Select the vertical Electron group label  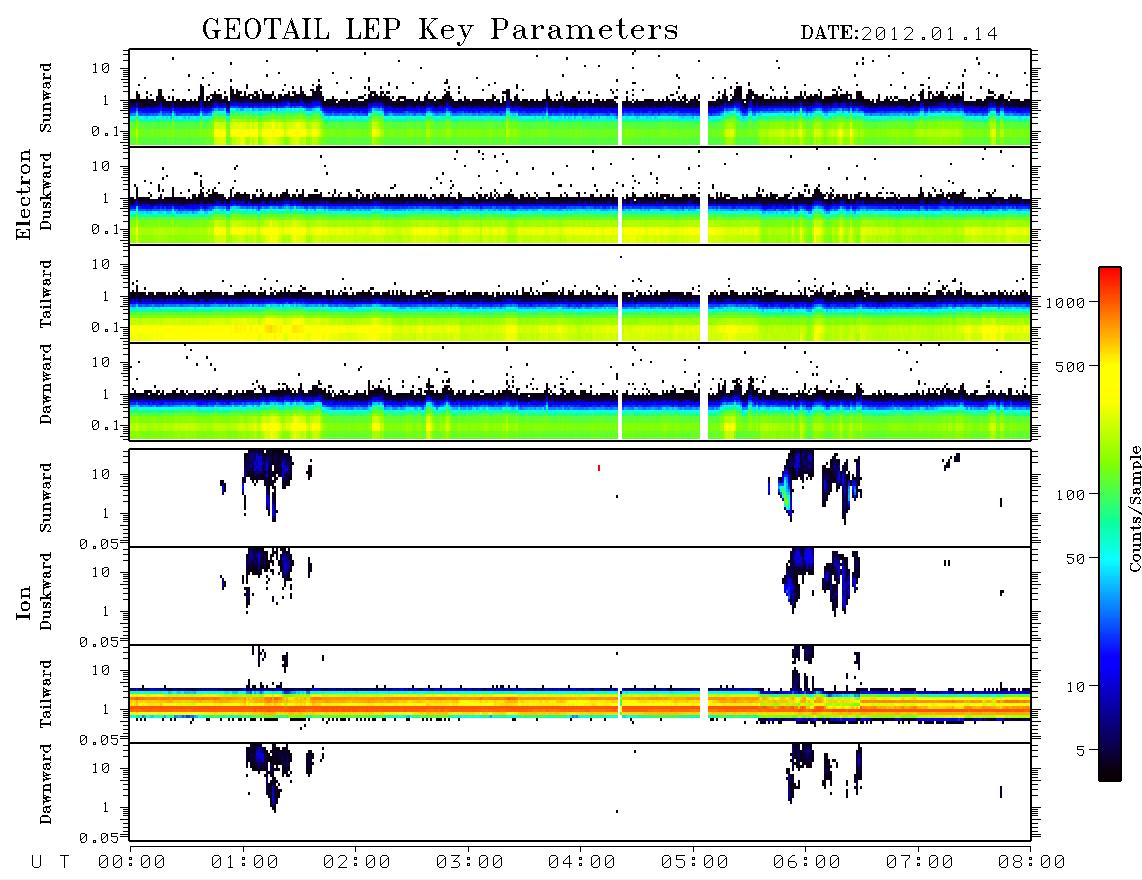[x=24, y=194]
